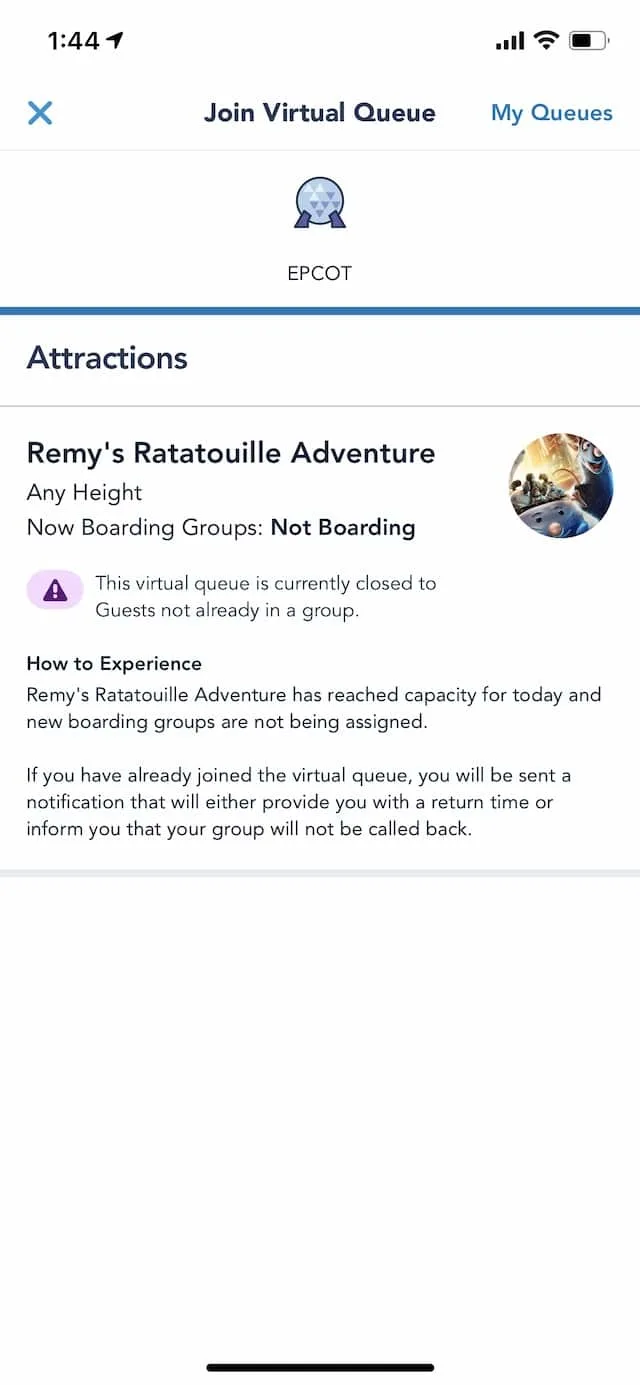
Task: Tap the How to Experience heading
Action: 114,664
